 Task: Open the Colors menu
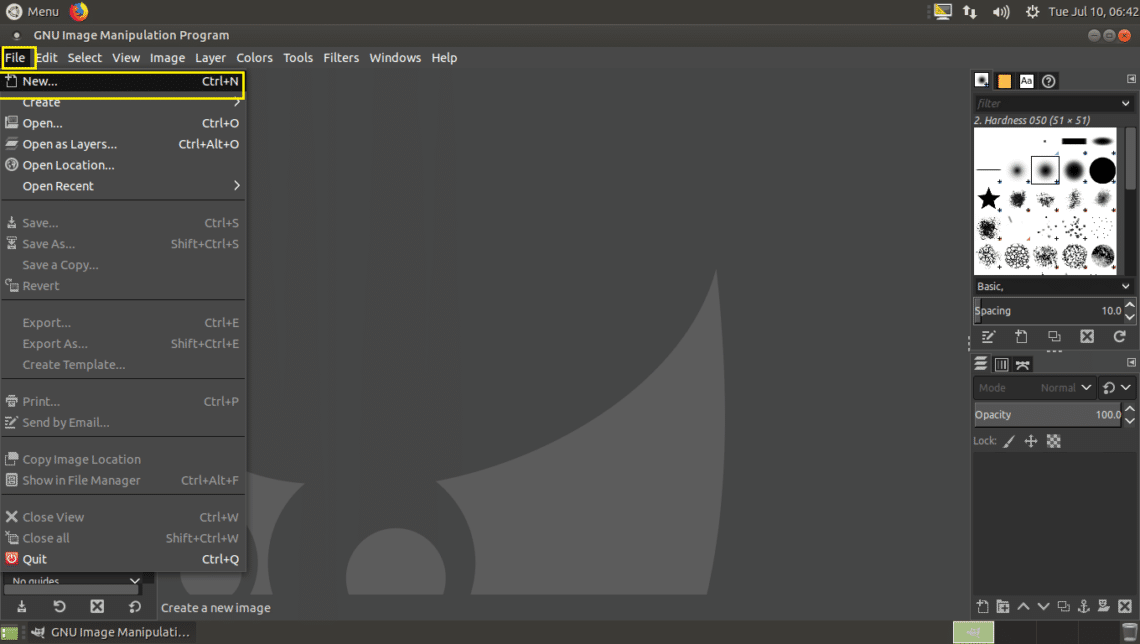pos(254,57)
